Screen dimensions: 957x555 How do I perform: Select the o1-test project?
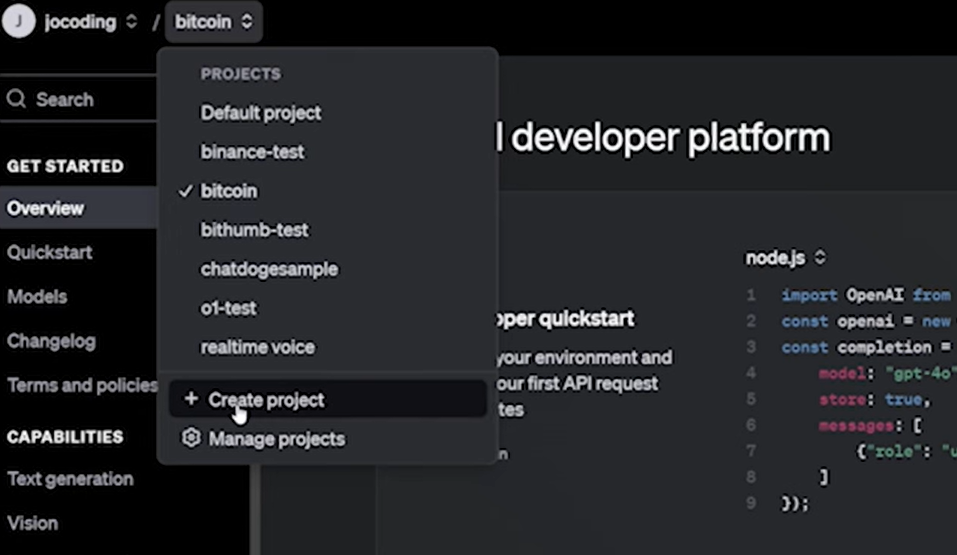[228, 308]
